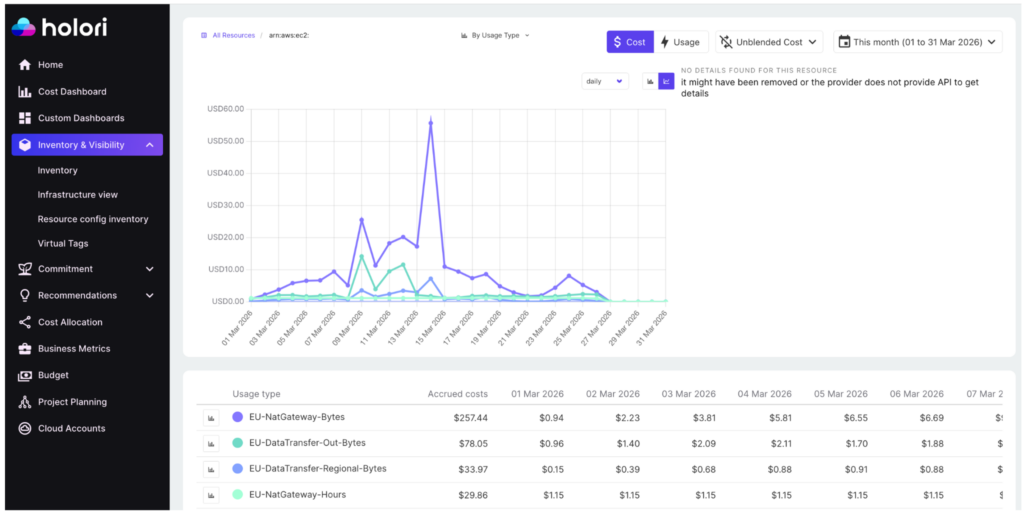Click chart icon for EU-NatGateway-Hours row
1024x514 pixels.
211,495
